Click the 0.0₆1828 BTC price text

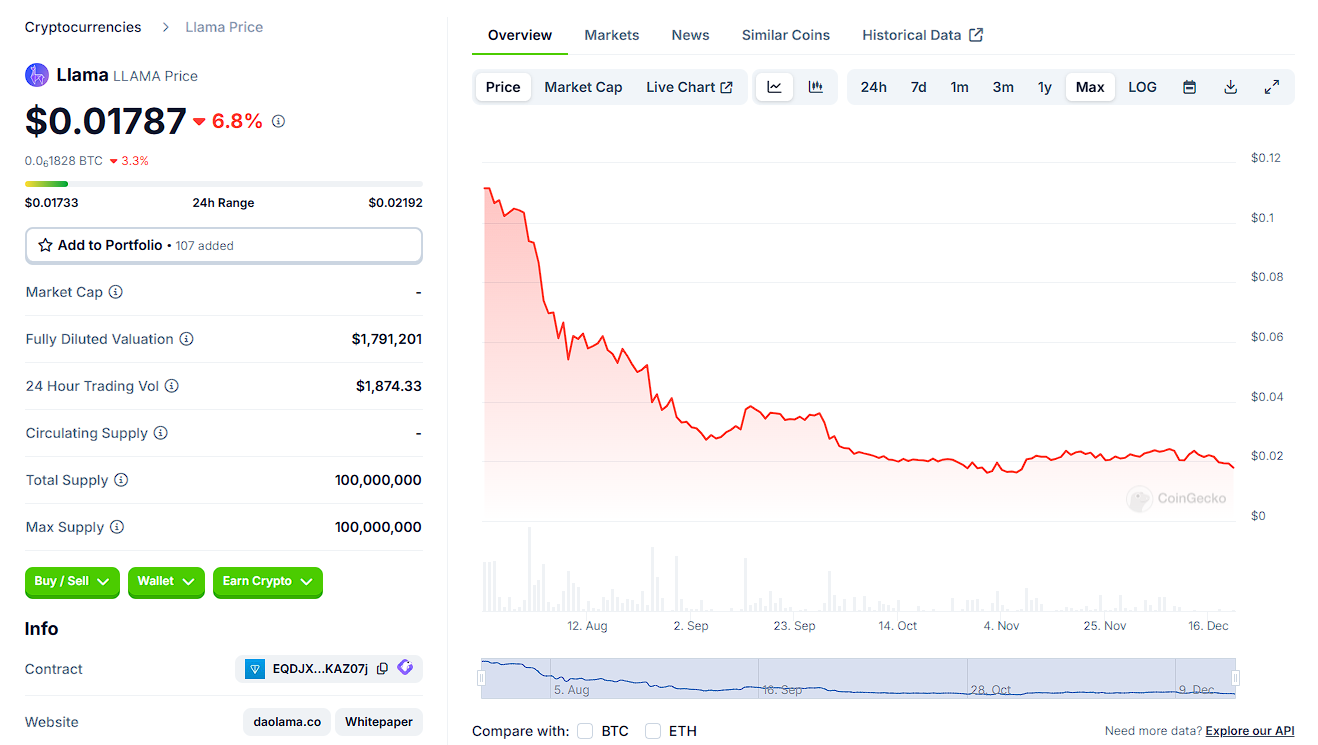tap(64, 161)
